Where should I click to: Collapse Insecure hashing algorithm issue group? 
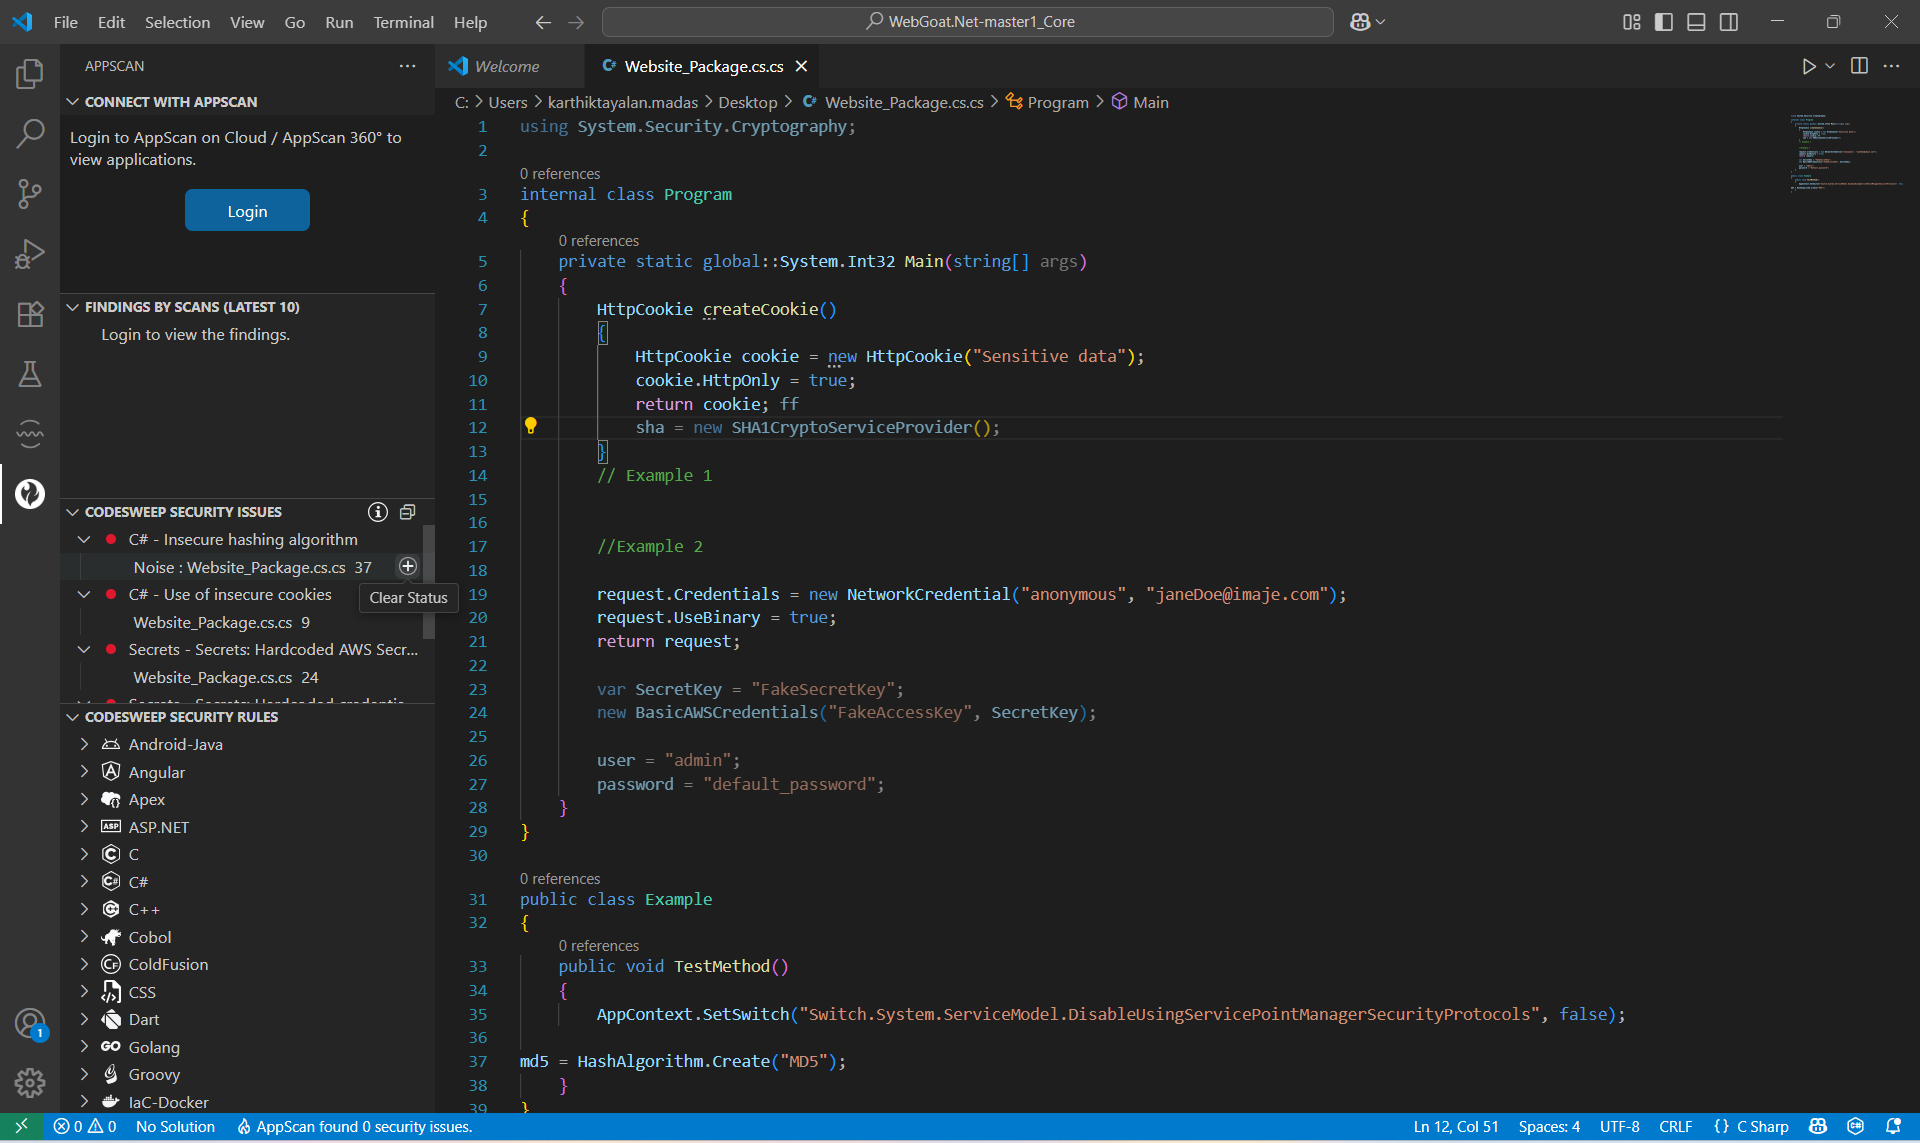point(85,539)
